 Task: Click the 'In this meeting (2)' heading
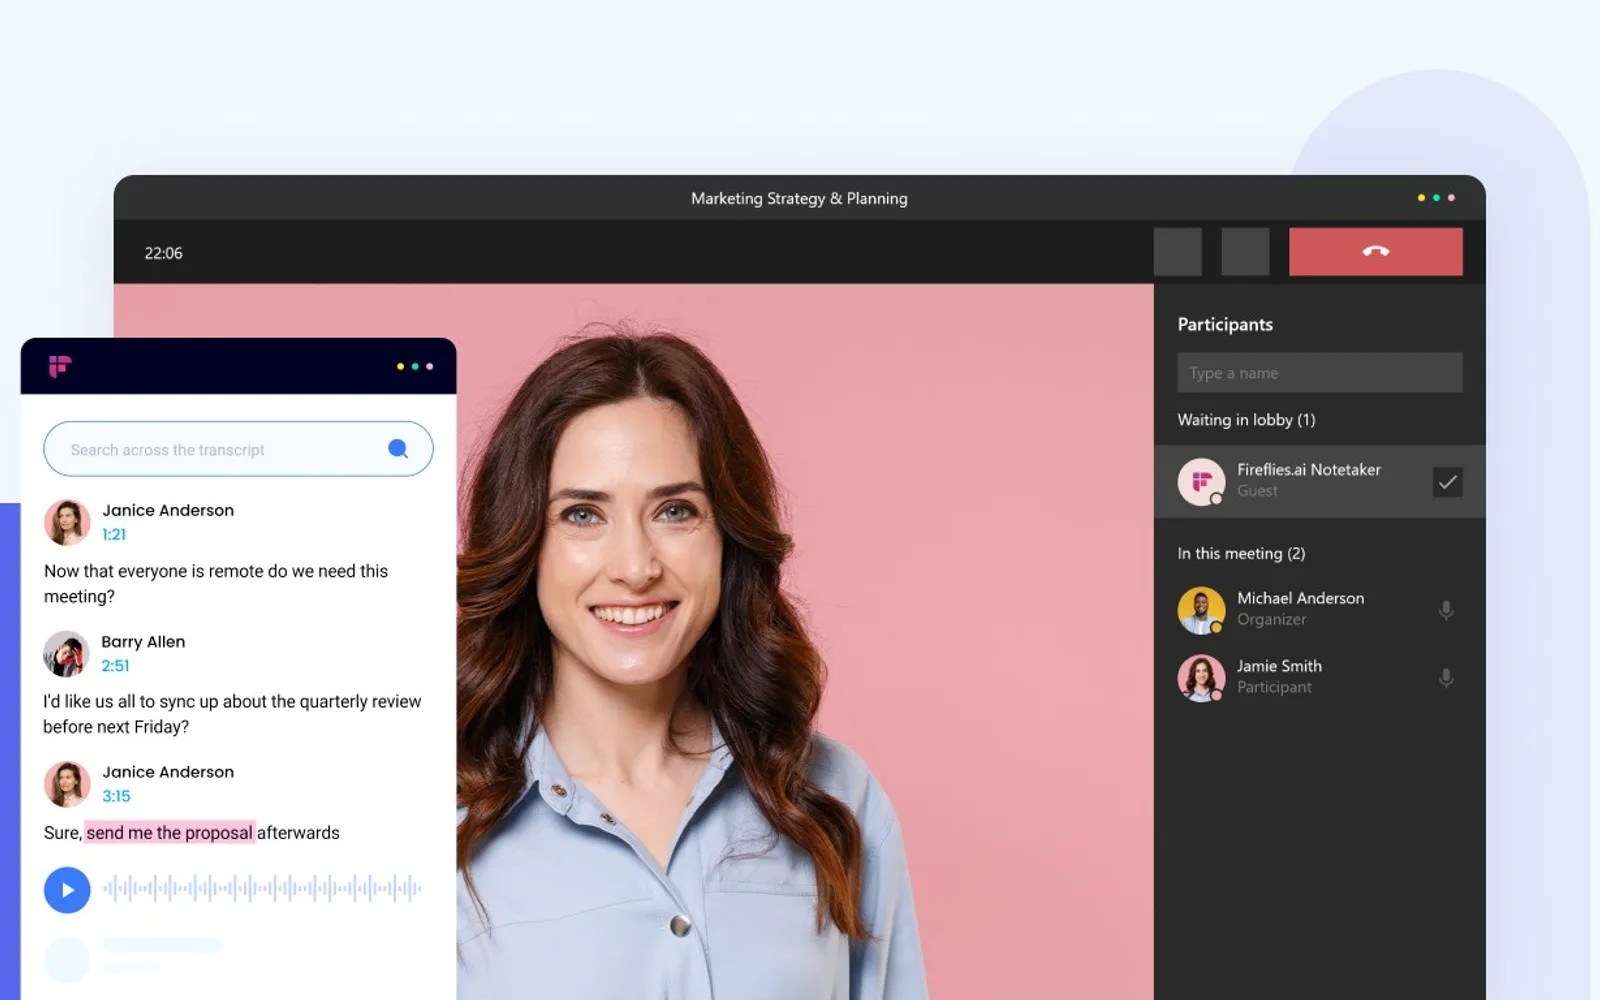(1241, 553)
